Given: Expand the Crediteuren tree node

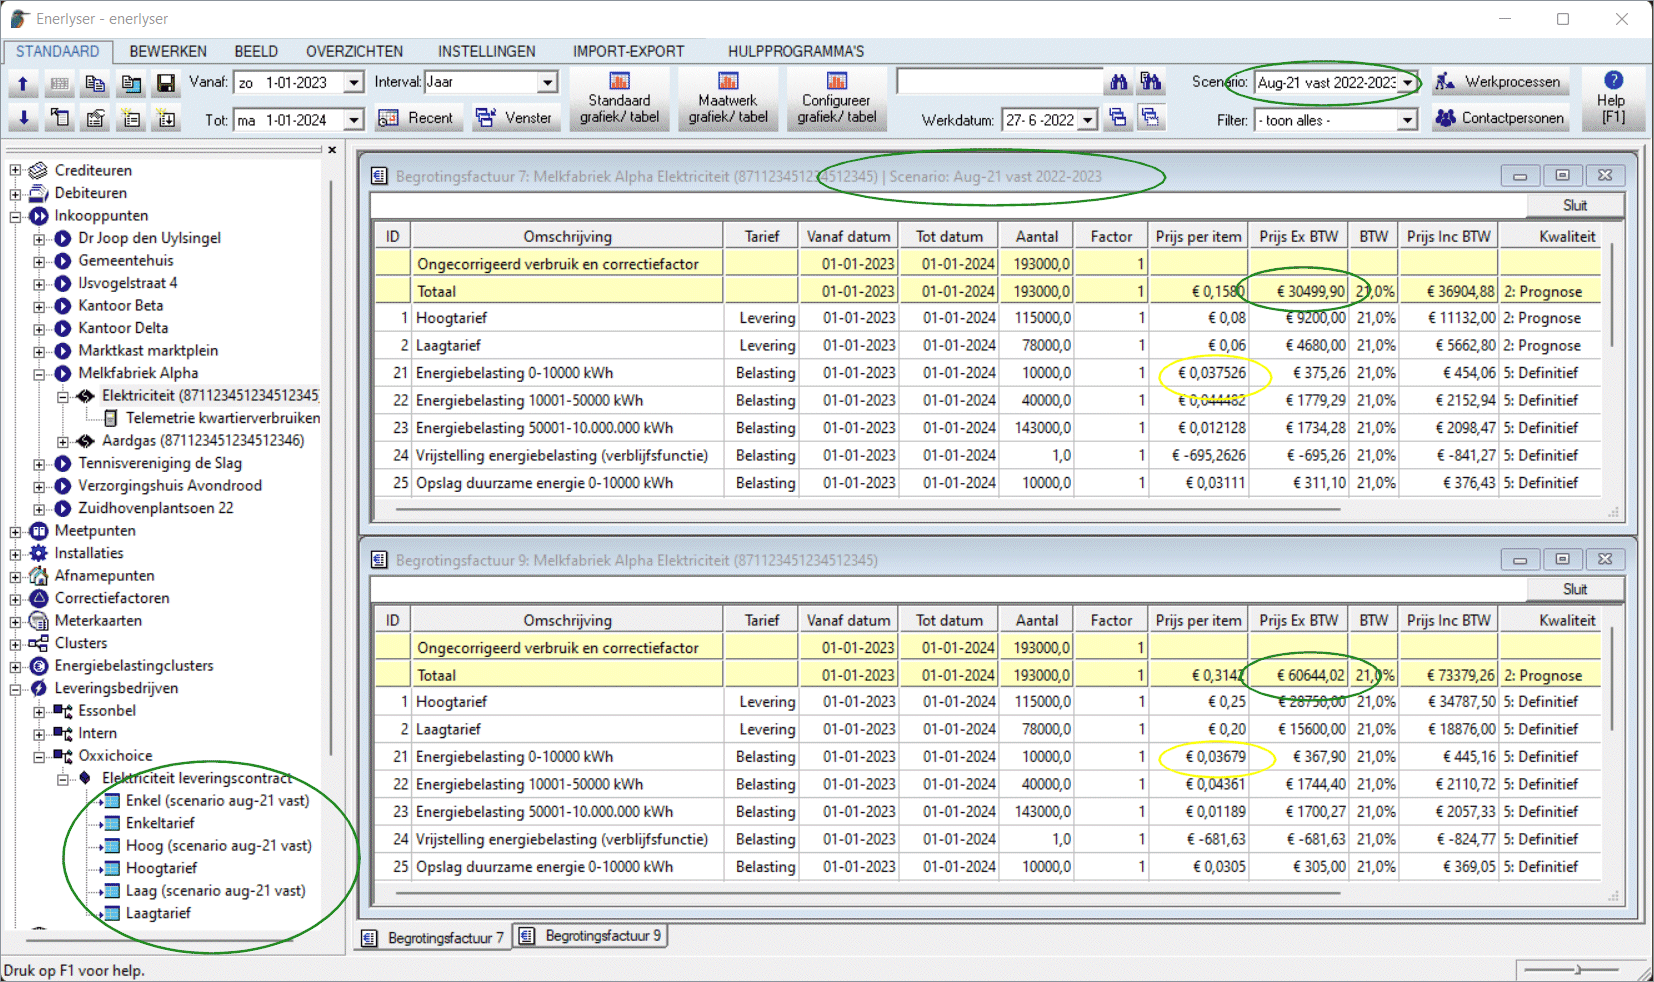Looking at the screenshot, I should (15, 170).
